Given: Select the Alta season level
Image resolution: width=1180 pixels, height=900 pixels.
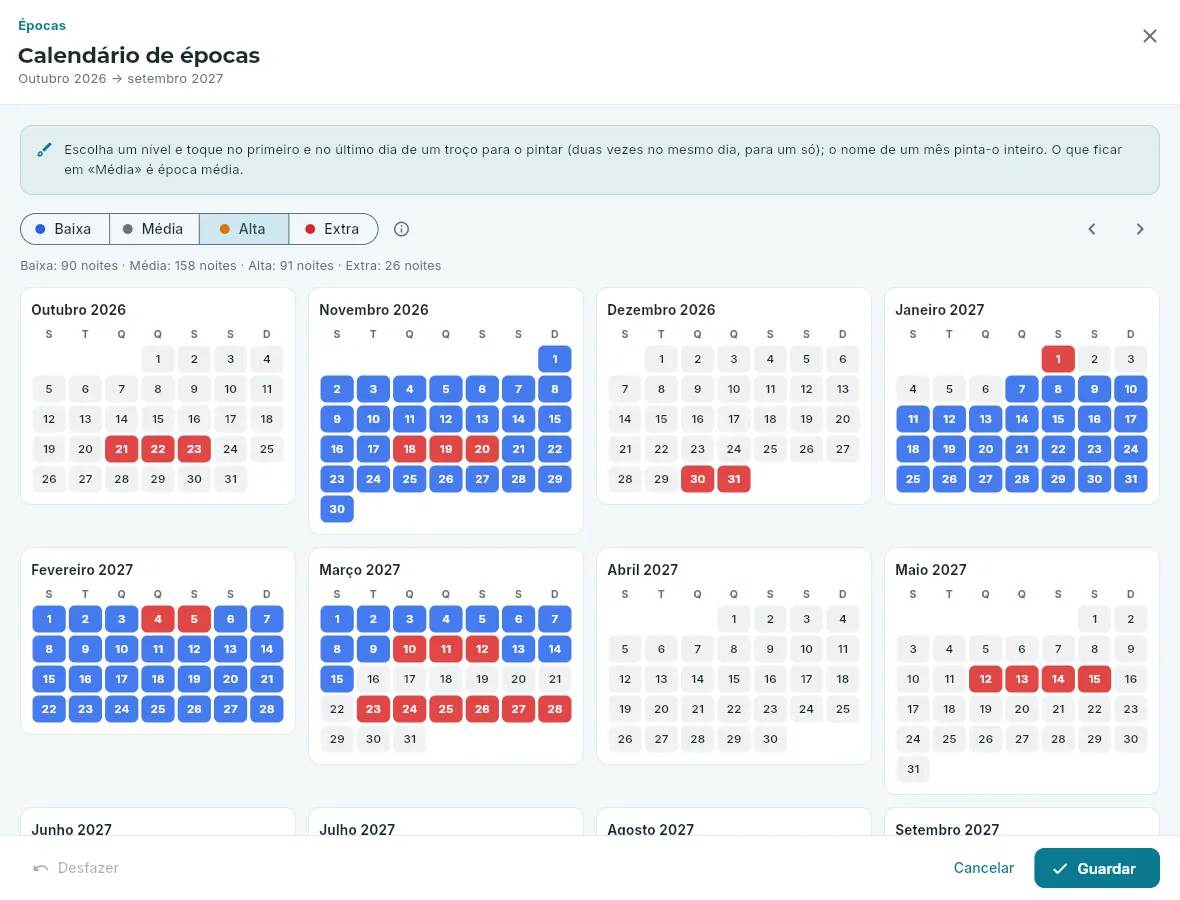Looking at the screenshot, I should click(x=244, y=229).
